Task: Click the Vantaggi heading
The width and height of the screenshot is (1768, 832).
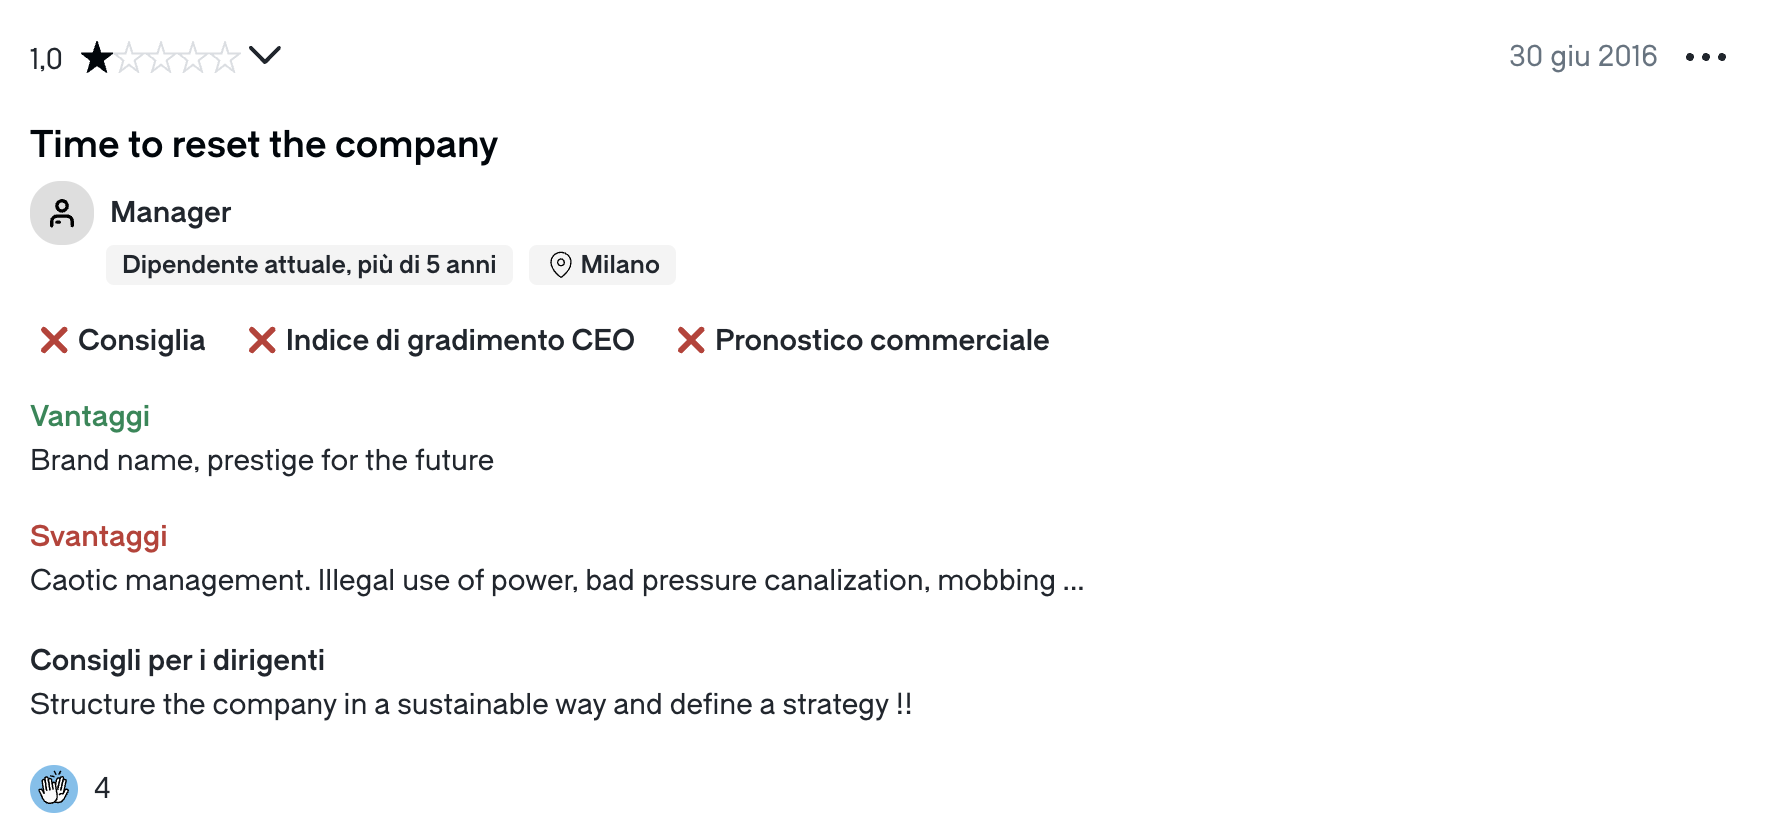Action: click(x=90, y=416)
